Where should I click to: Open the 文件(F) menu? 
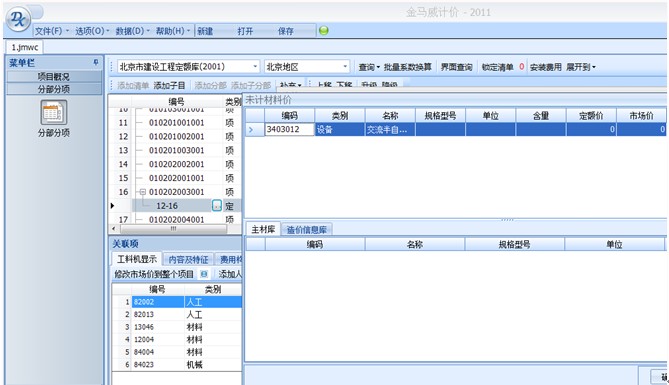[x=52, y=31]
